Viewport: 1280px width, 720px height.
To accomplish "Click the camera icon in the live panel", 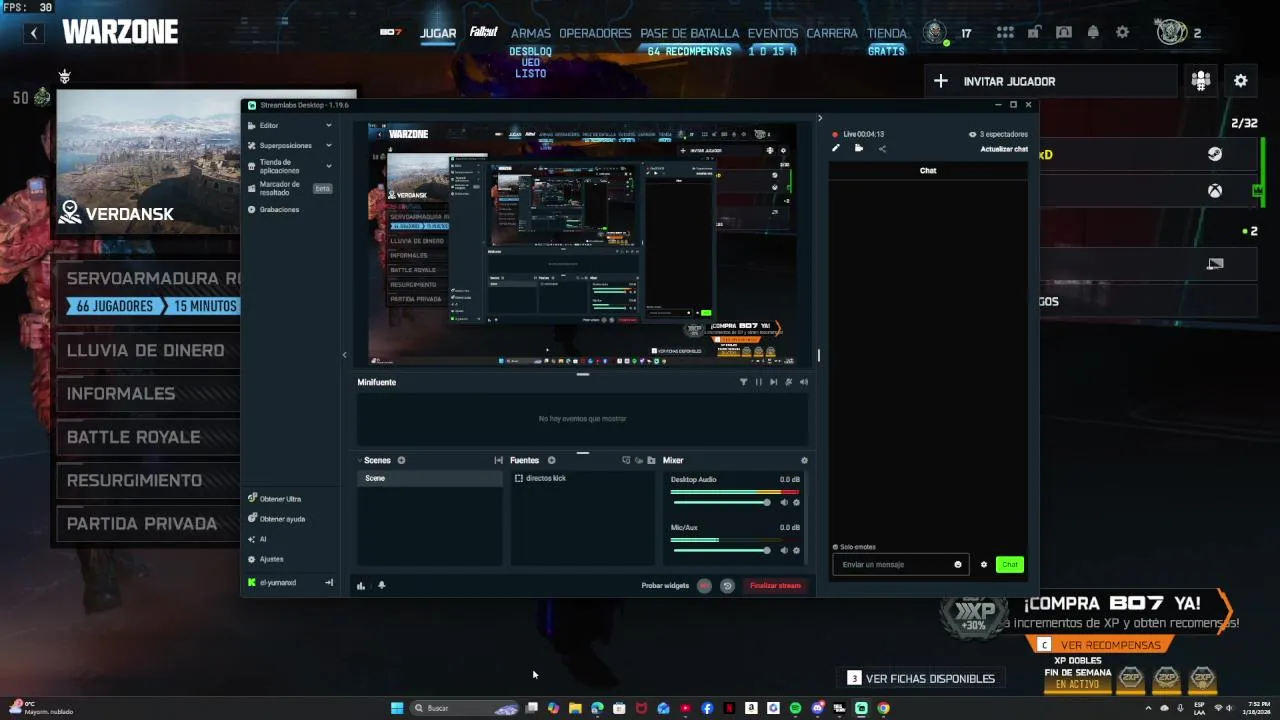I will 858,148.
